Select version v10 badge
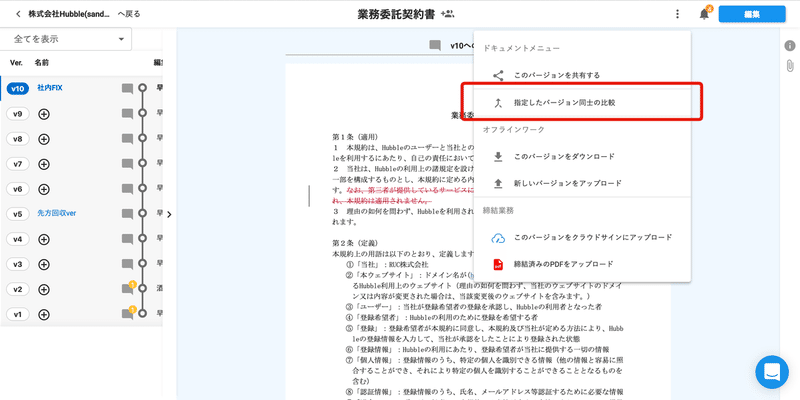The image size is (800, 400). point(18,89)
